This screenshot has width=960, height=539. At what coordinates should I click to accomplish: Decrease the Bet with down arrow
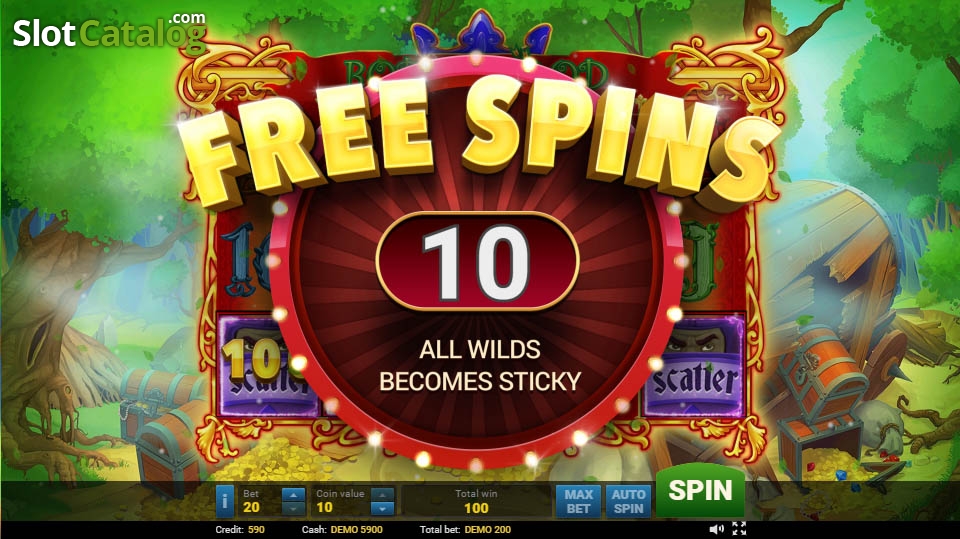pos(293,508)
